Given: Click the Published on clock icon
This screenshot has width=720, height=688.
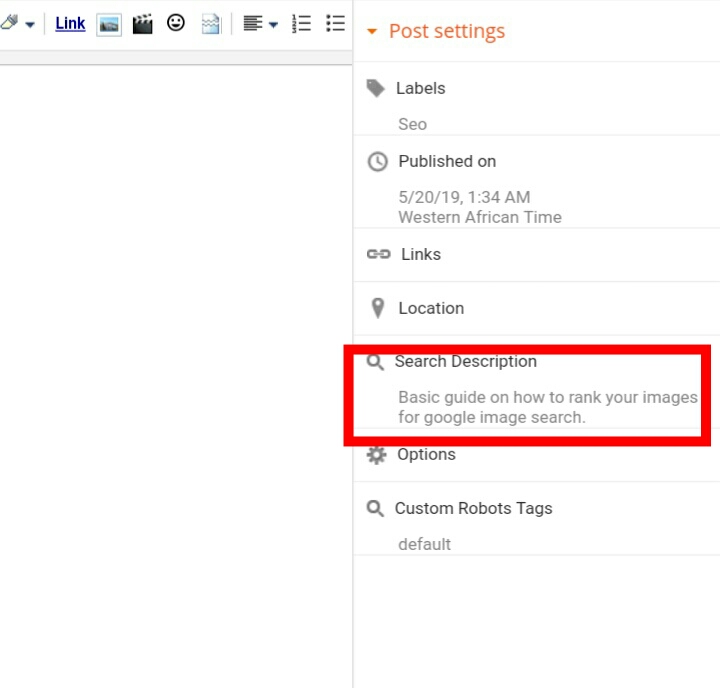Looking at the screenshot, I should click(377, 162).
